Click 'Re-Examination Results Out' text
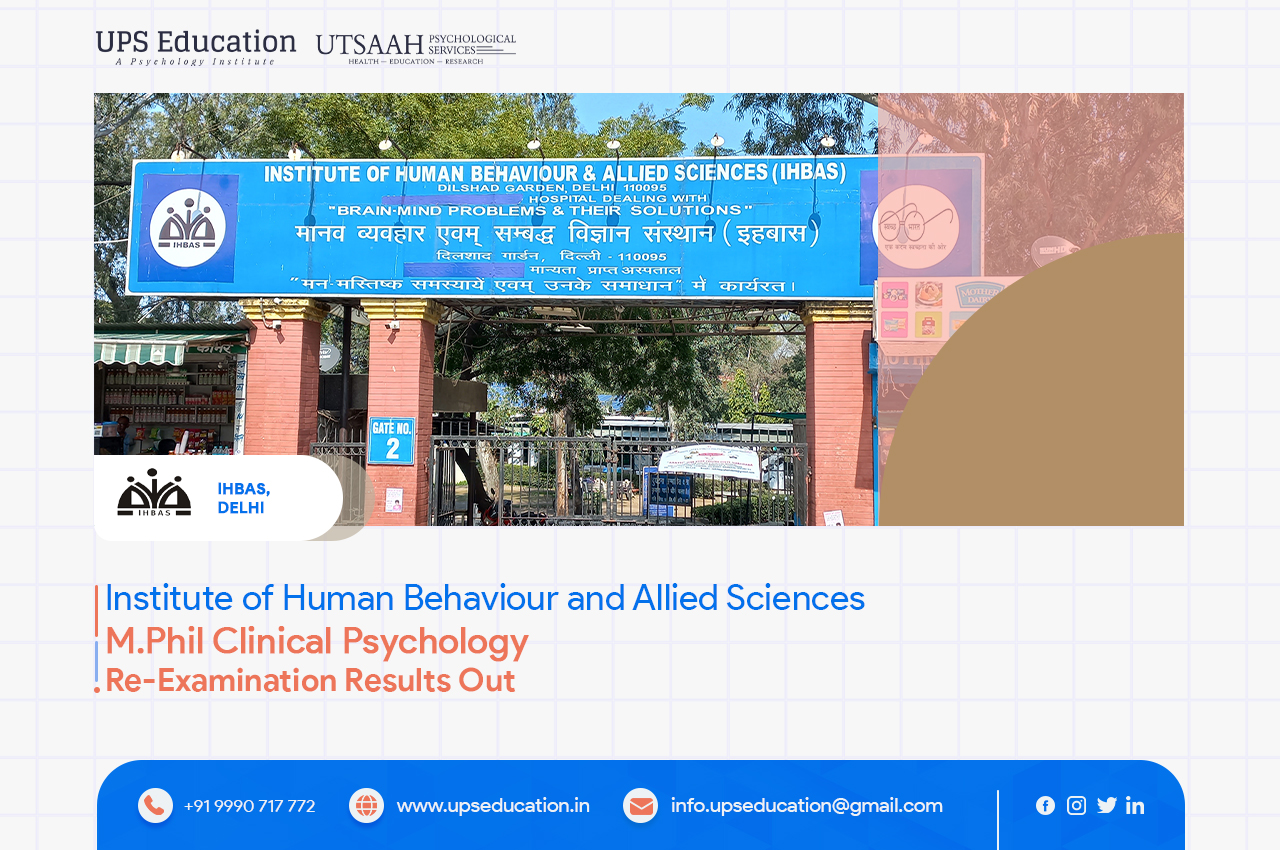This screenshot has height=850, width=1280. tap(310, 680)
